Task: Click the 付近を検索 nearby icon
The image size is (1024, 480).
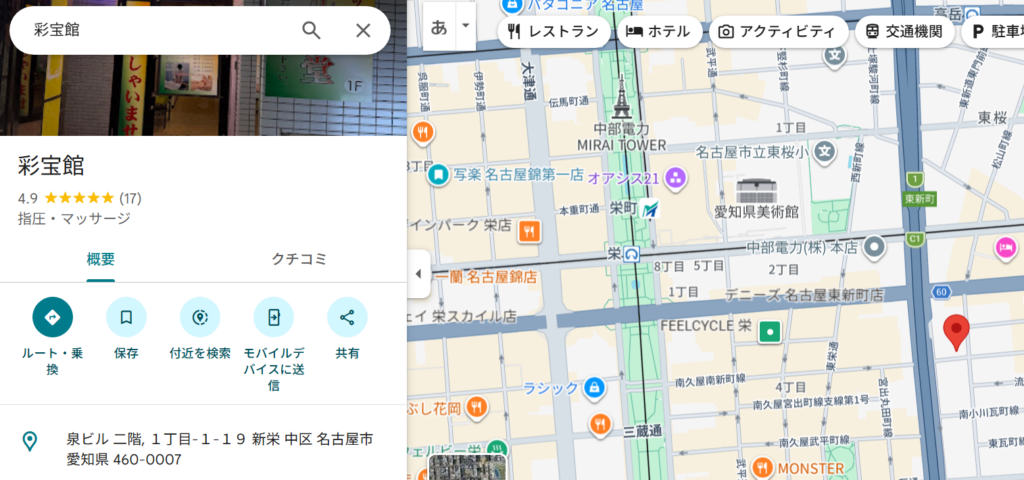Action: (x=200, y=317)
